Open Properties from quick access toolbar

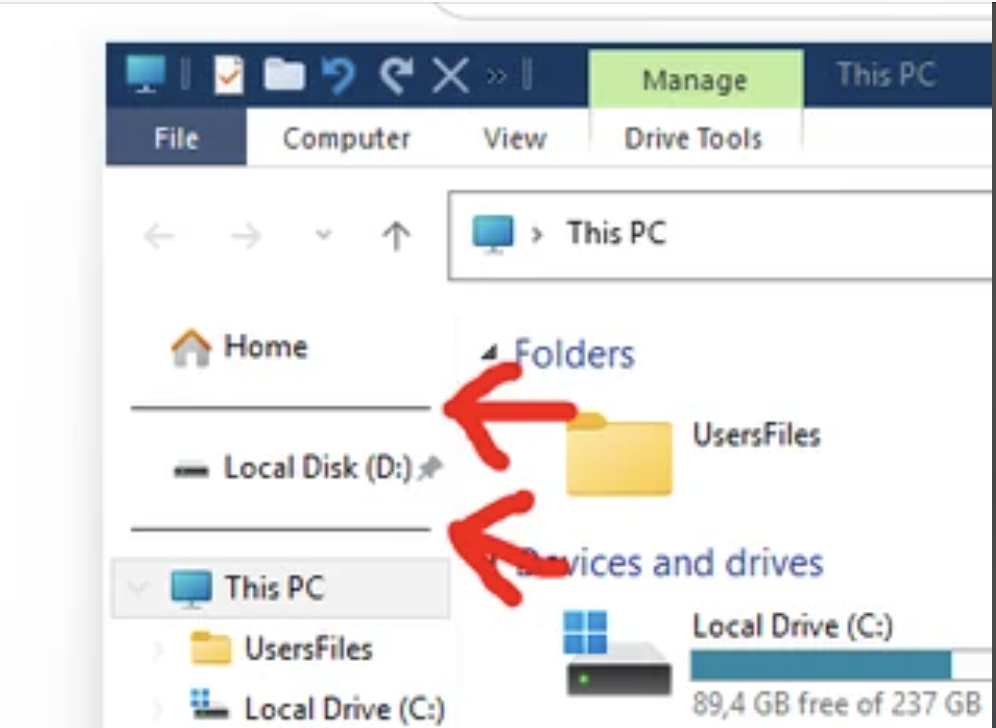(x=229, y=75)
